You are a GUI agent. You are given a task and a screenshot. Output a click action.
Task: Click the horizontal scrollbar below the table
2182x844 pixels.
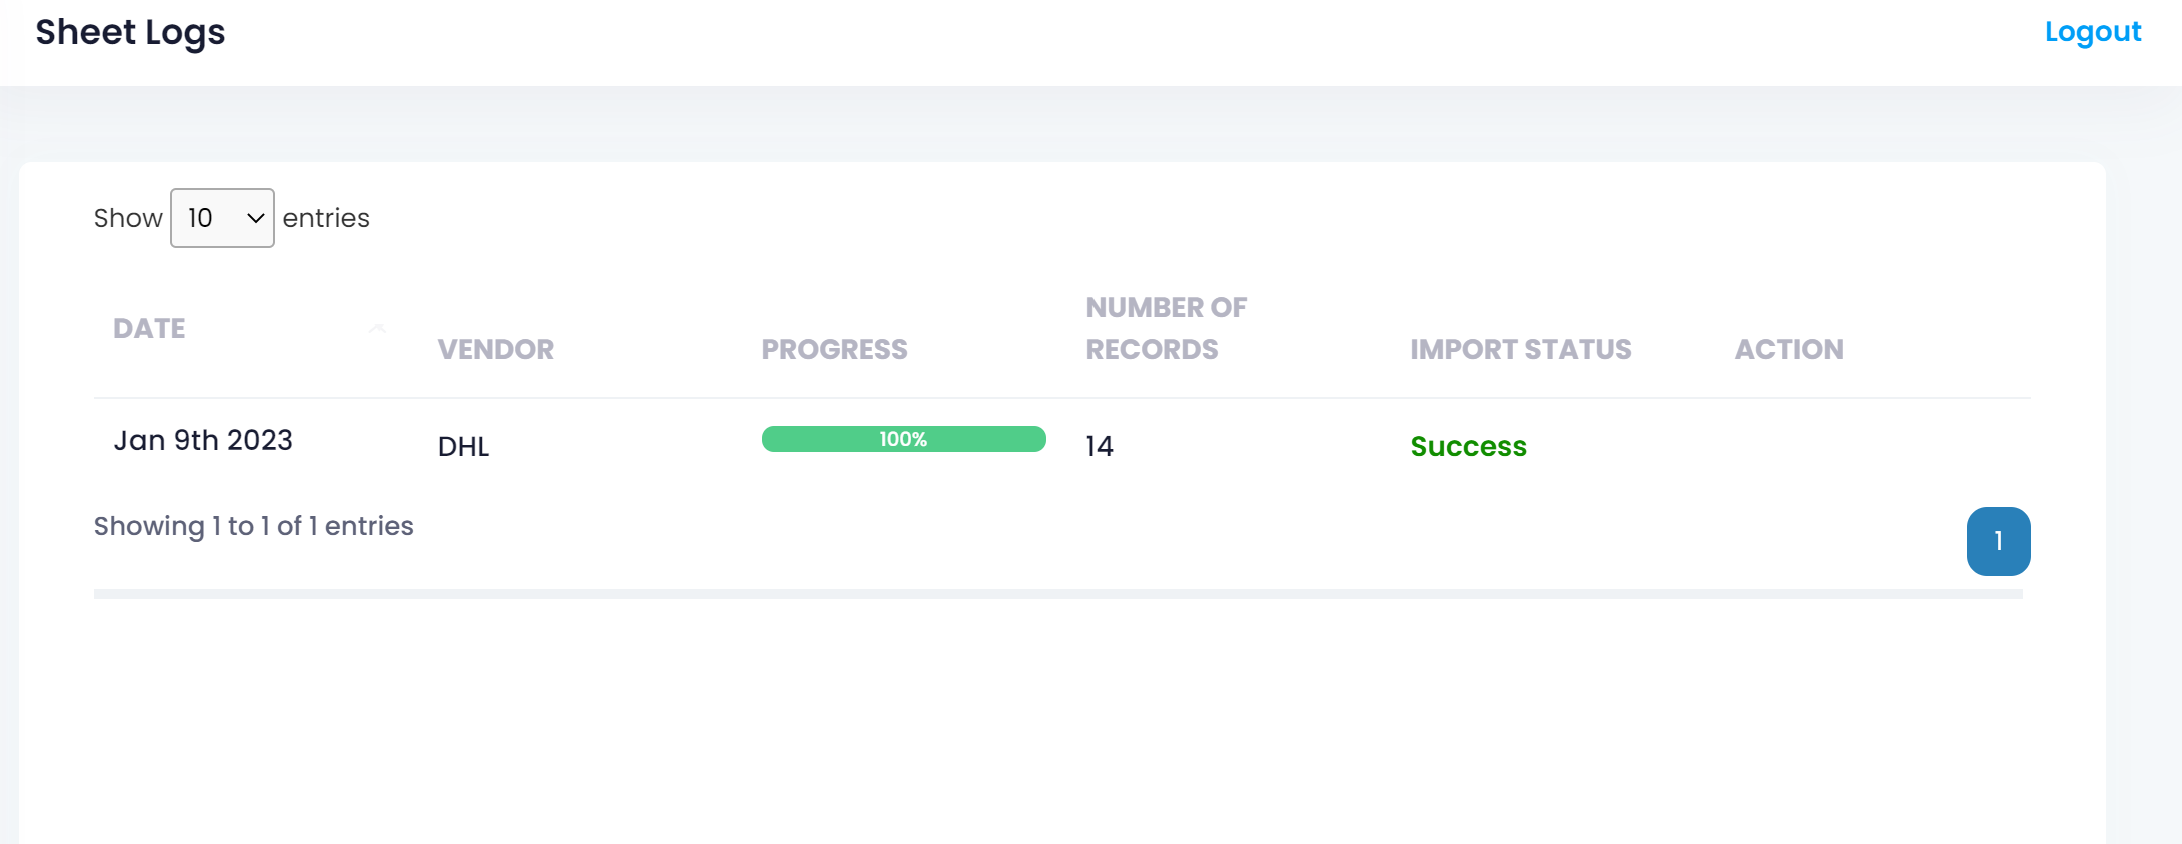click(1058, 594)
